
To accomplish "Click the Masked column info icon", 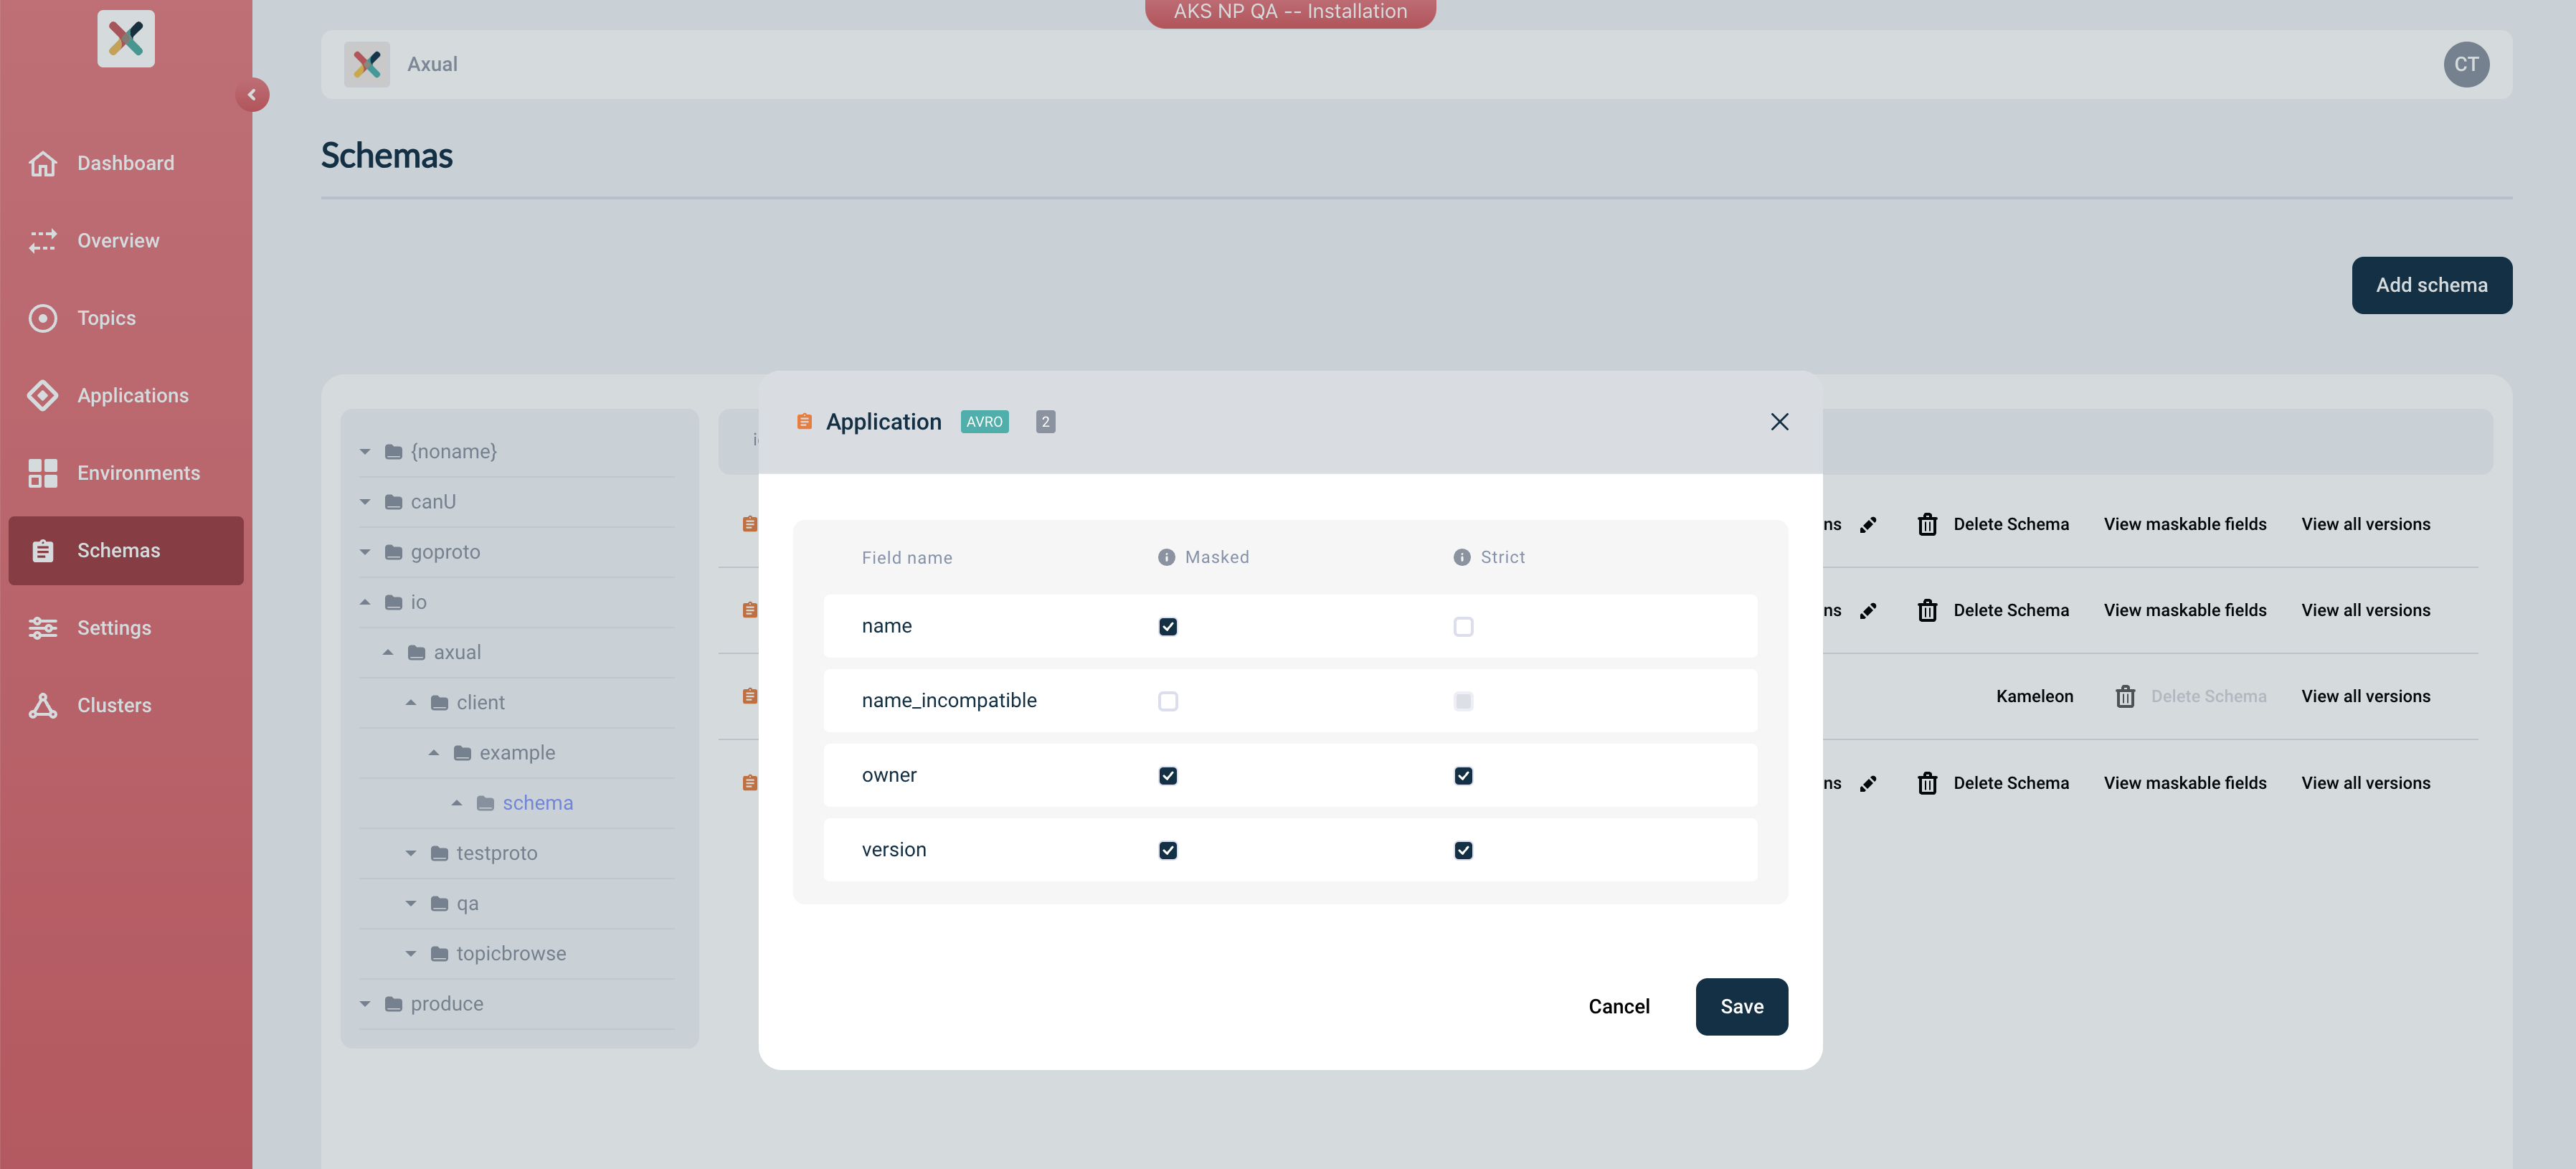I will (1166, 557).
